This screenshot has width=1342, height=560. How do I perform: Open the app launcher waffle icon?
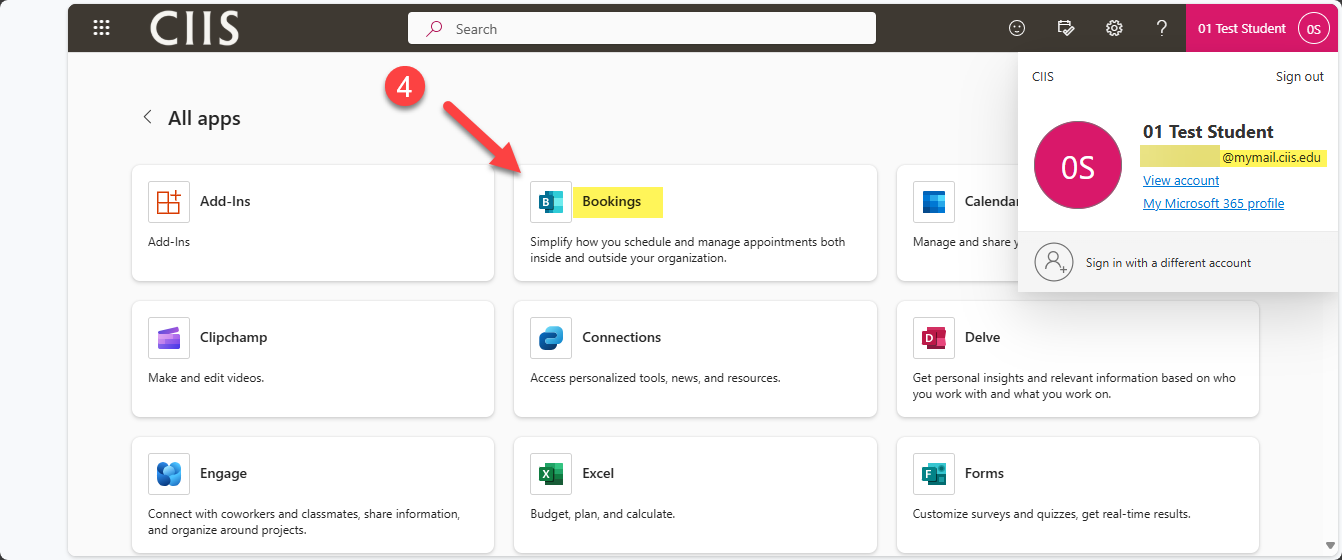[101, 28]
